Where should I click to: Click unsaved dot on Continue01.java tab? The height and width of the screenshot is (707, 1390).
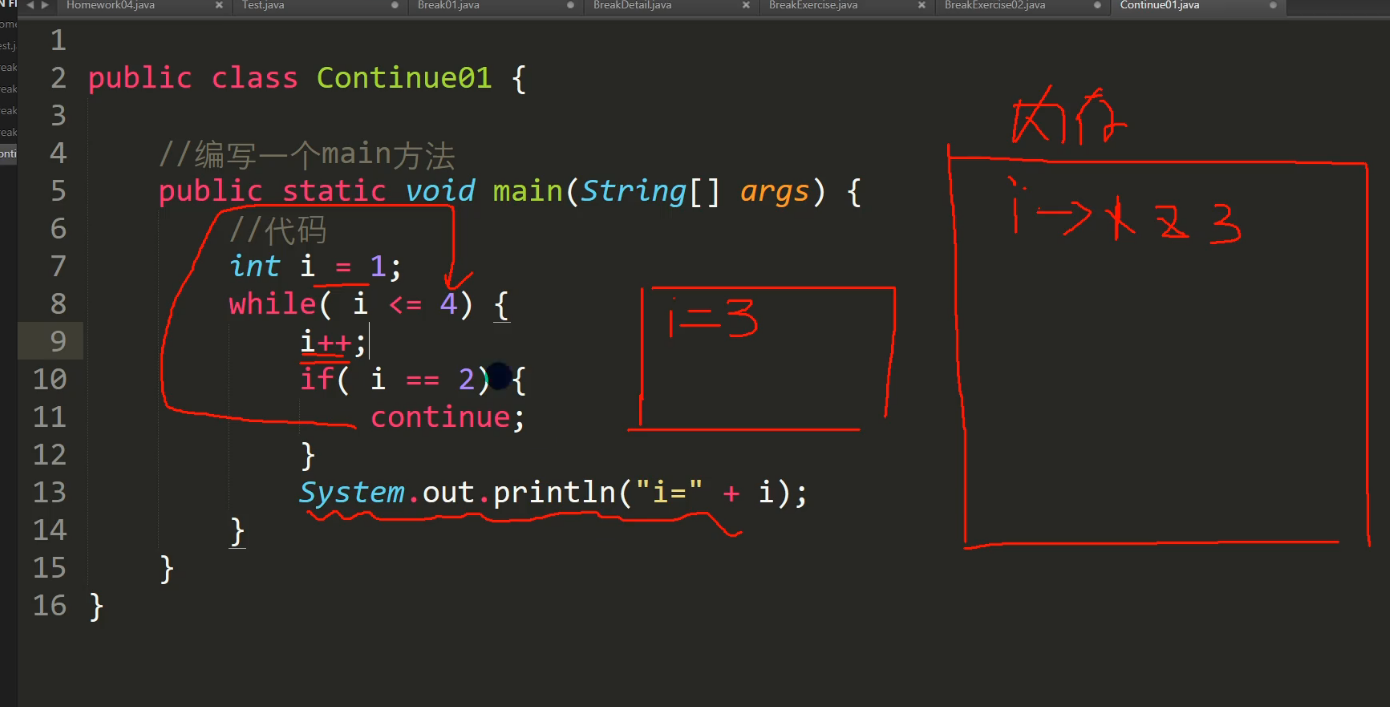(x=1273, y=5)
